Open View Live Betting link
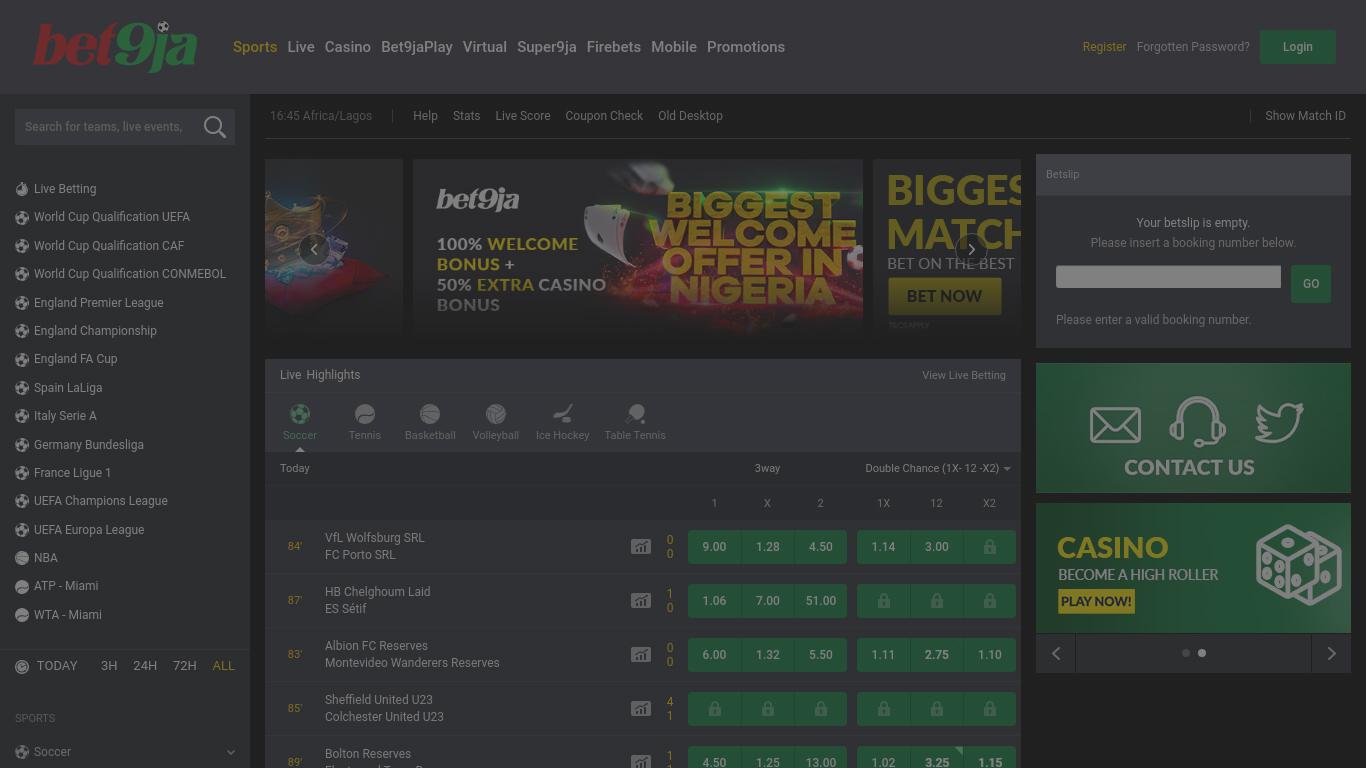The image size is (1366, 768). pyautogui.click(x=964, y=375)
